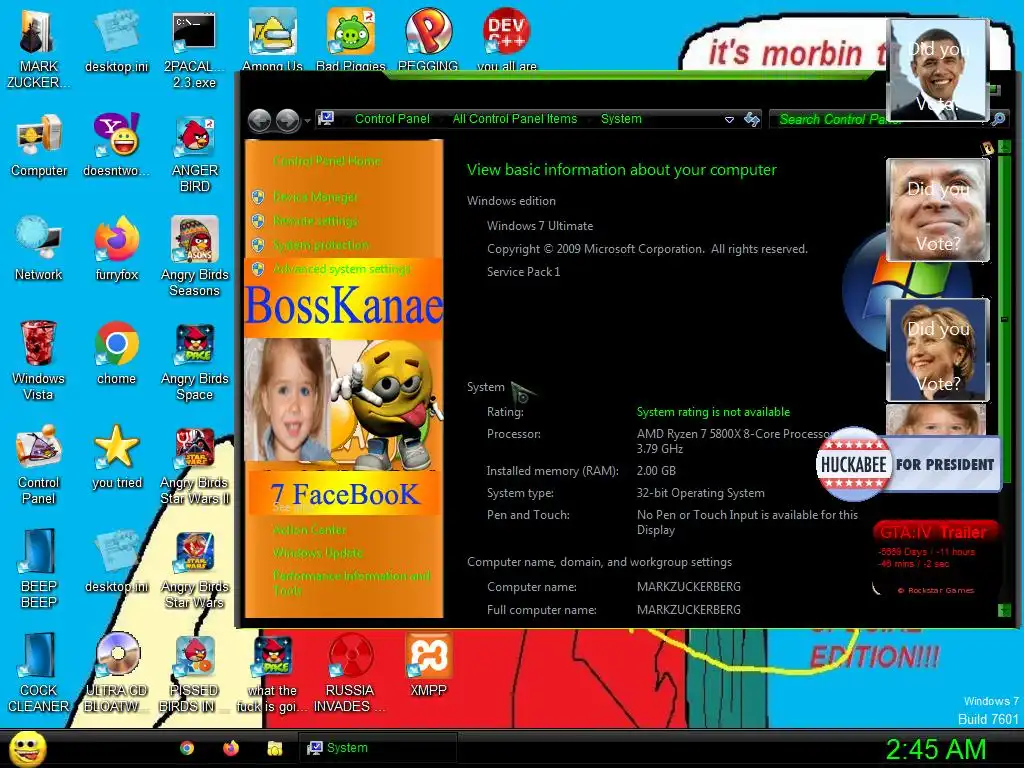Viewport: 1024px width, 768px height.
Task: Click the BossKanae sidebar banner
Action: 344,306
